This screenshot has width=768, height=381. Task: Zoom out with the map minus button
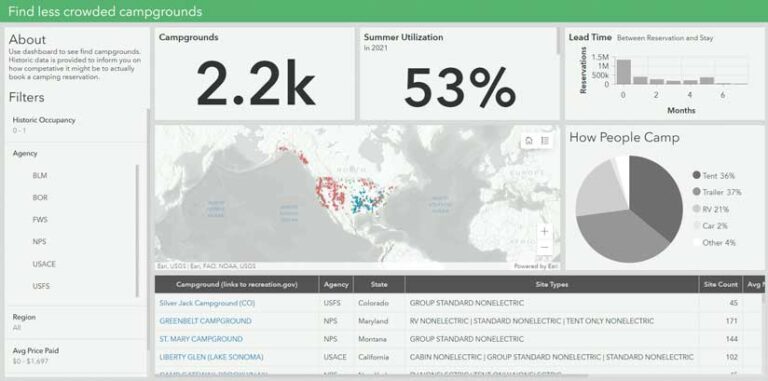pyautogui.click(x=544, y=248)
